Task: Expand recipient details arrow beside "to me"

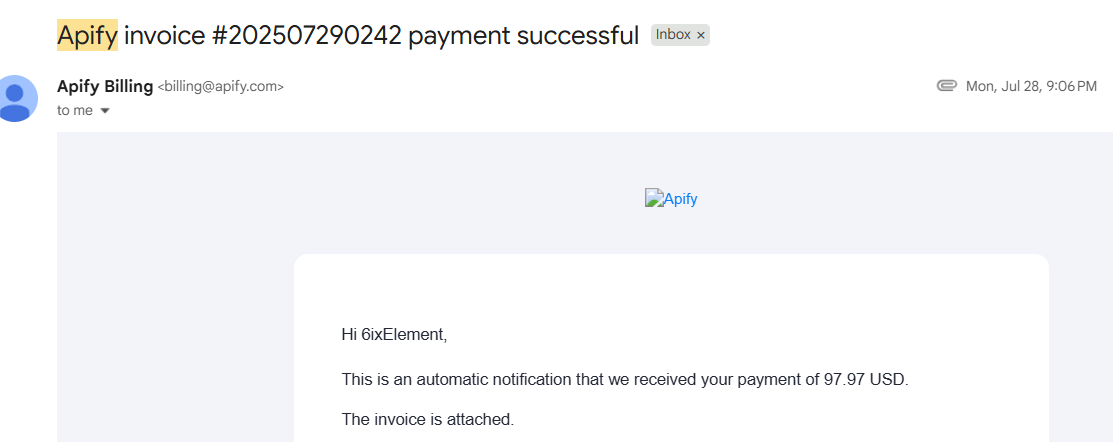Action: pyautogui.click(x=105, y=111)
